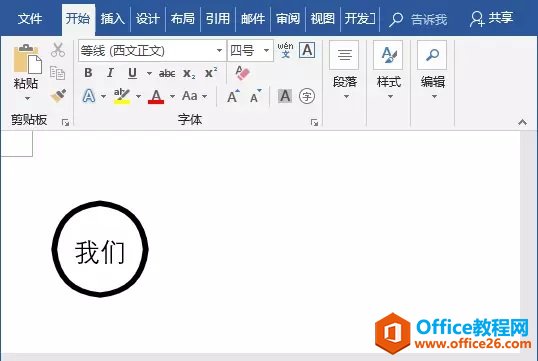Open the Font dialog launcher
538x361 pixels.
[x=314, y=123]
